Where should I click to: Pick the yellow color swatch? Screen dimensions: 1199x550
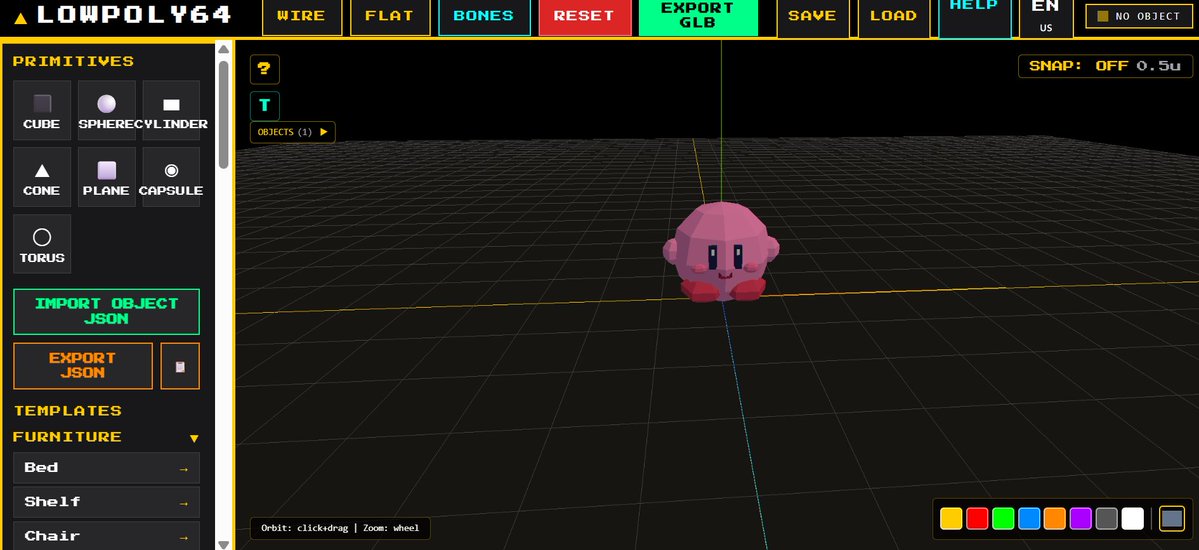click(x=950, y=519)
